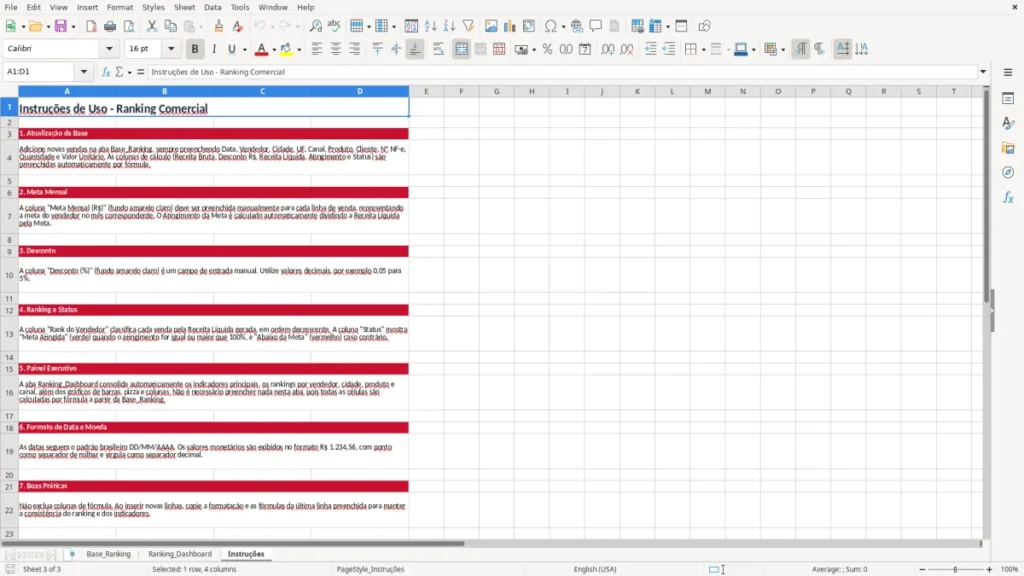Open Sidebar Properties panel icon
1024x576 pixels.
(x=1008, y=98)
